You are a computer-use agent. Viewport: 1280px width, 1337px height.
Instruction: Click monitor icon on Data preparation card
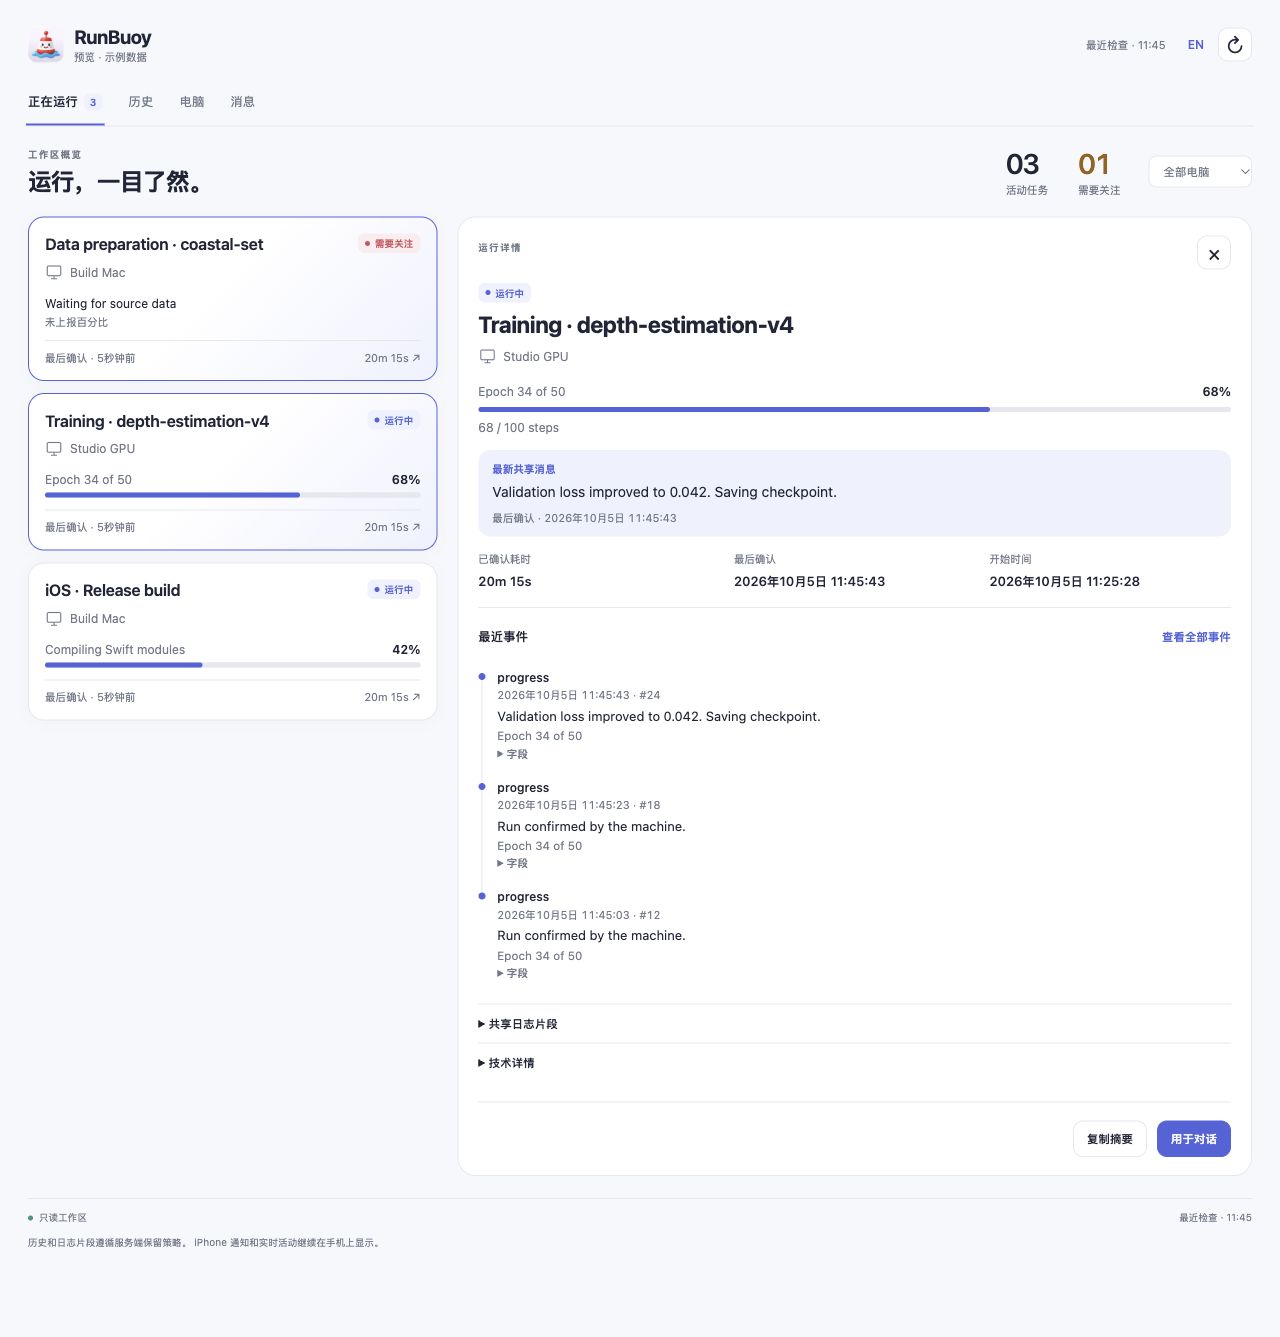pyautogui.click(x=54, y=273)
